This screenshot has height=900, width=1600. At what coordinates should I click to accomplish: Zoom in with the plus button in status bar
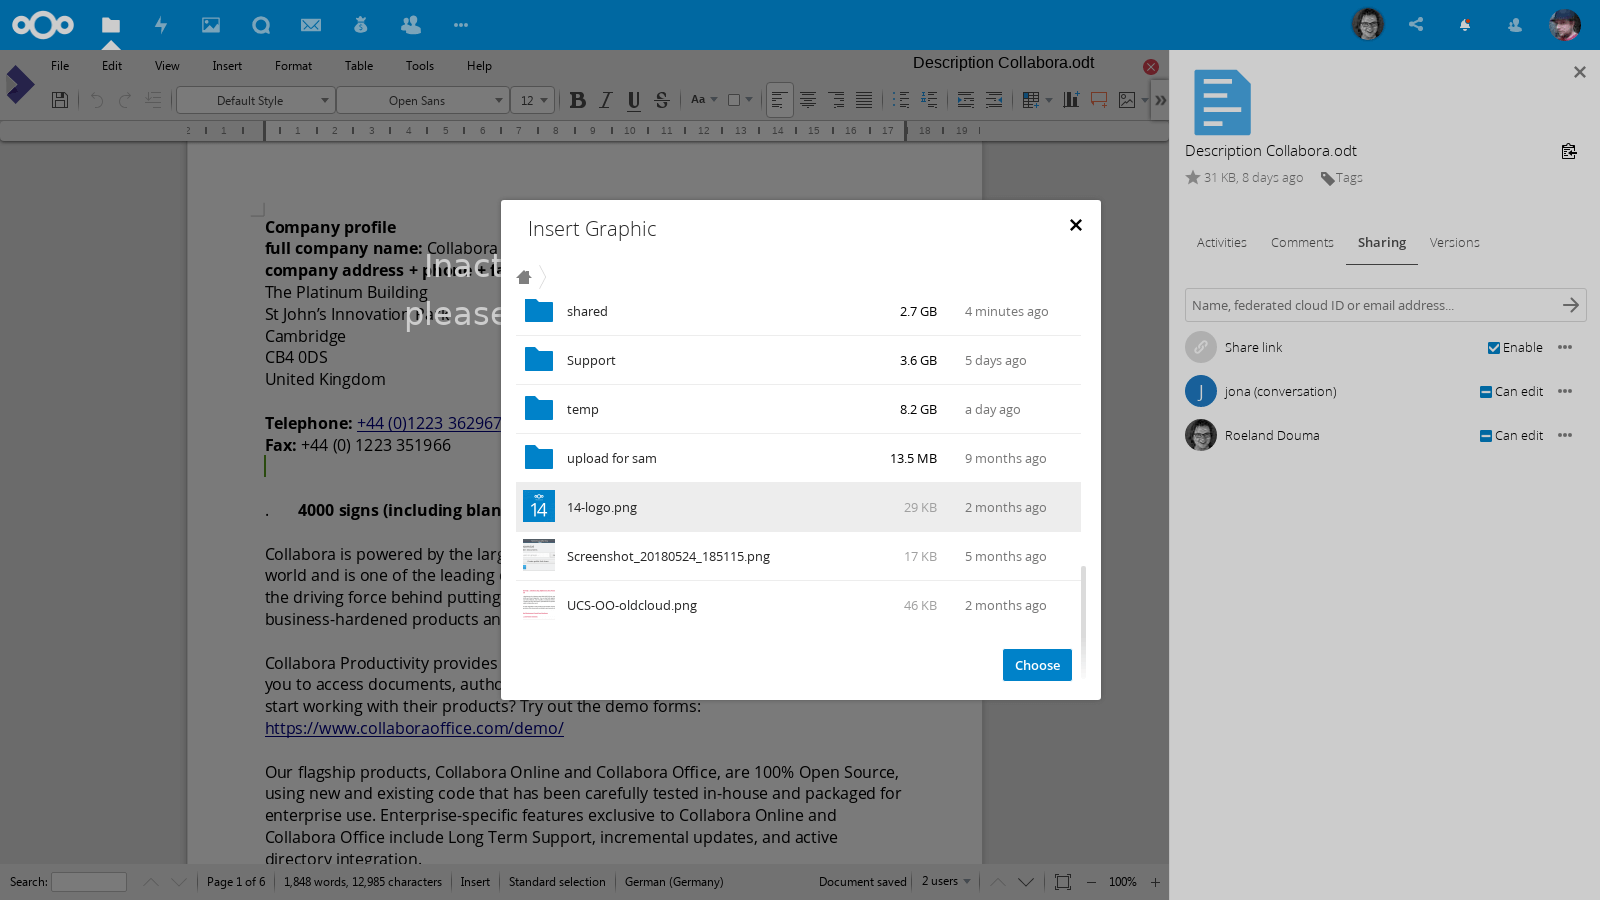click(1155, 882)
